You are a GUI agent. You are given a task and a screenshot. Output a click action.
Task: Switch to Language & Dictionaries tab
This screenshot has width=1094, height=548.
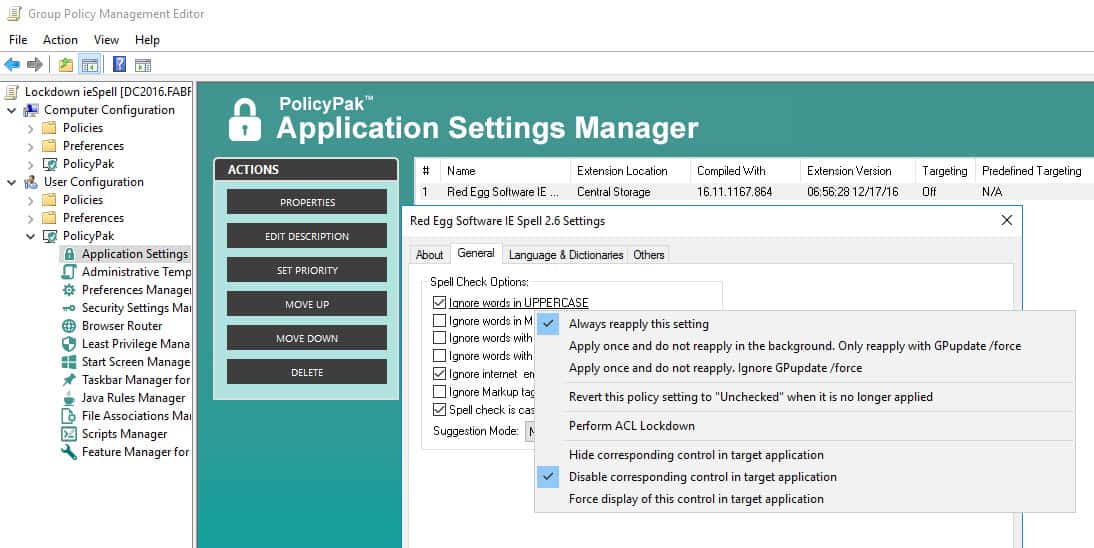[566, 255]
